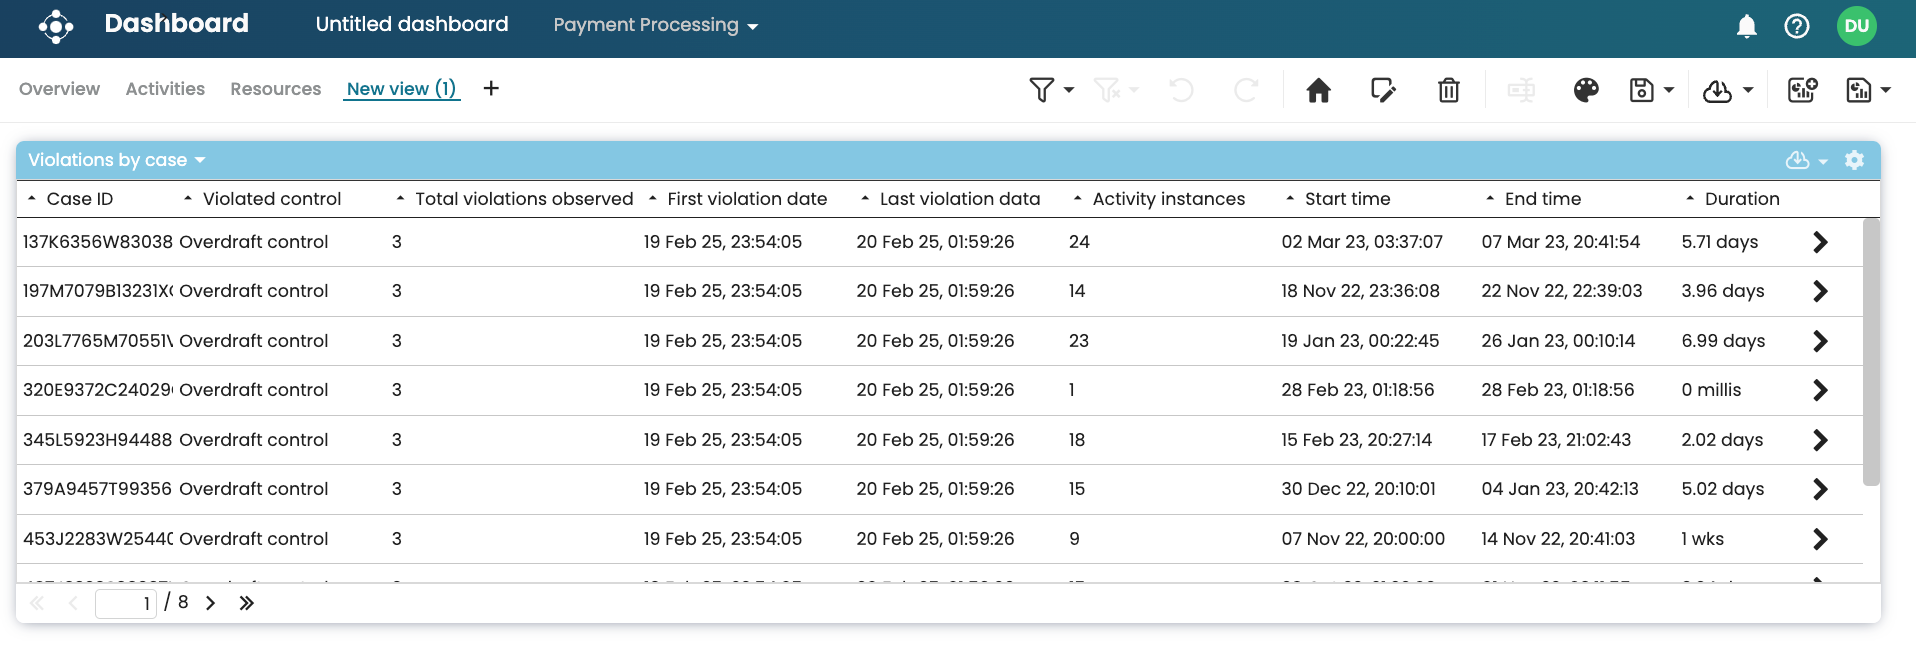Expand the Payment Processing dropdown
This screenshot has height=655, width=1916.
pos(656,25)
